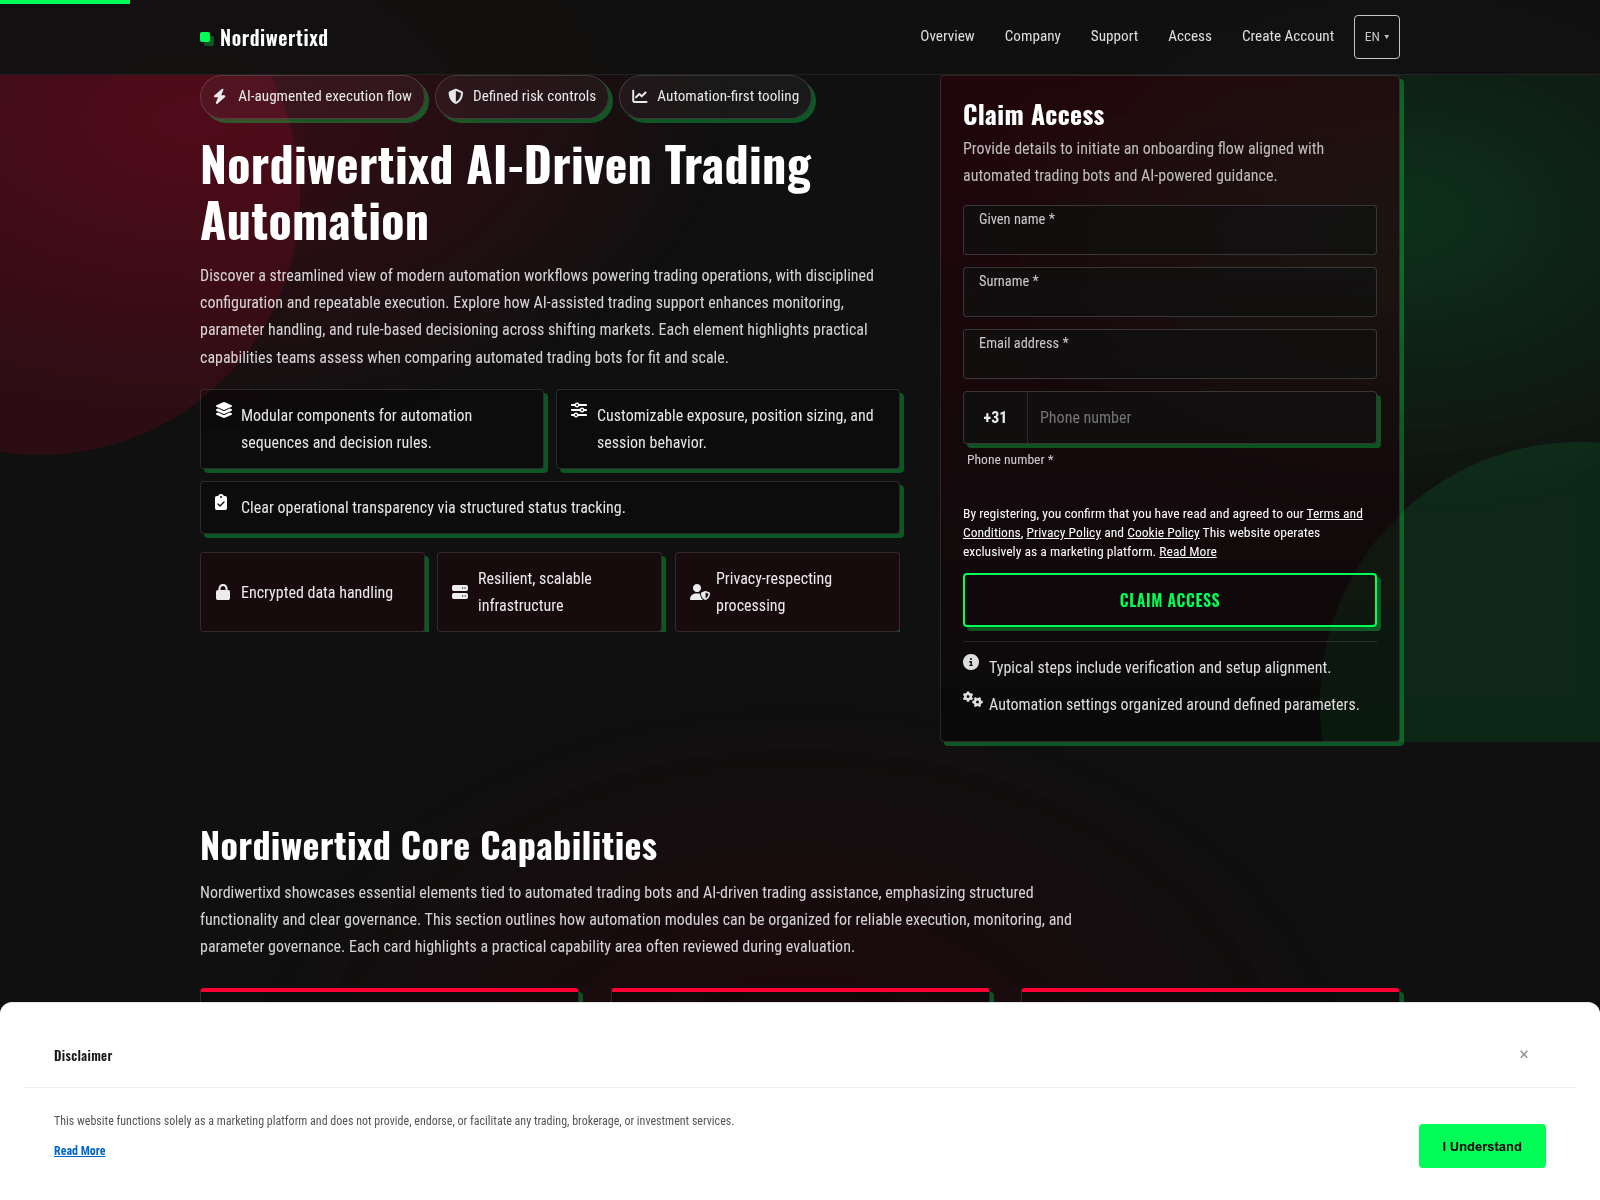Focus the Email address input field
This screenshot has width=1600, height=1200.
(1170, 354)
